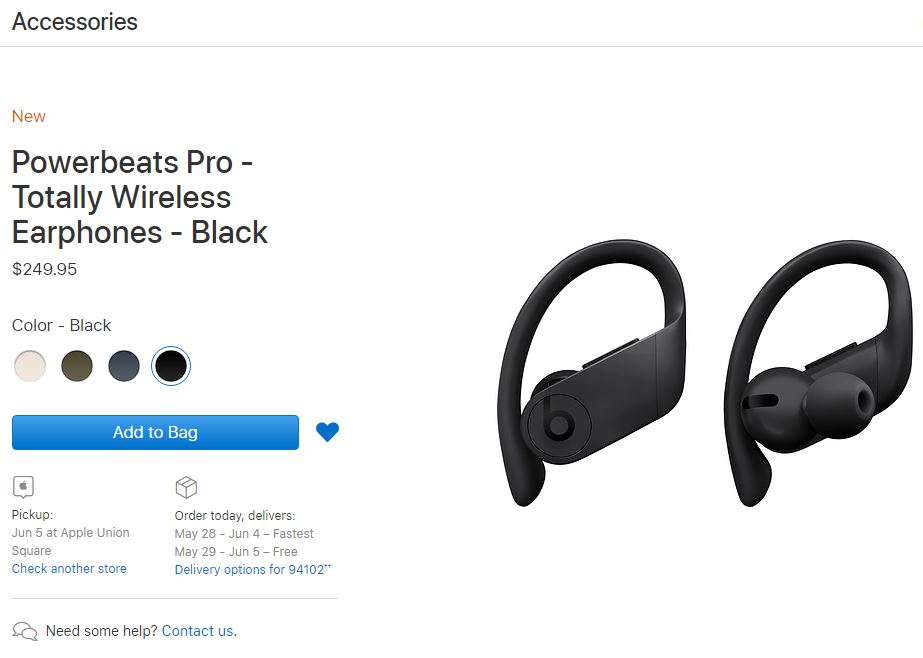Click the Powerbeats Pro product title
The image size is (923, 658).
tap(140, 197)
